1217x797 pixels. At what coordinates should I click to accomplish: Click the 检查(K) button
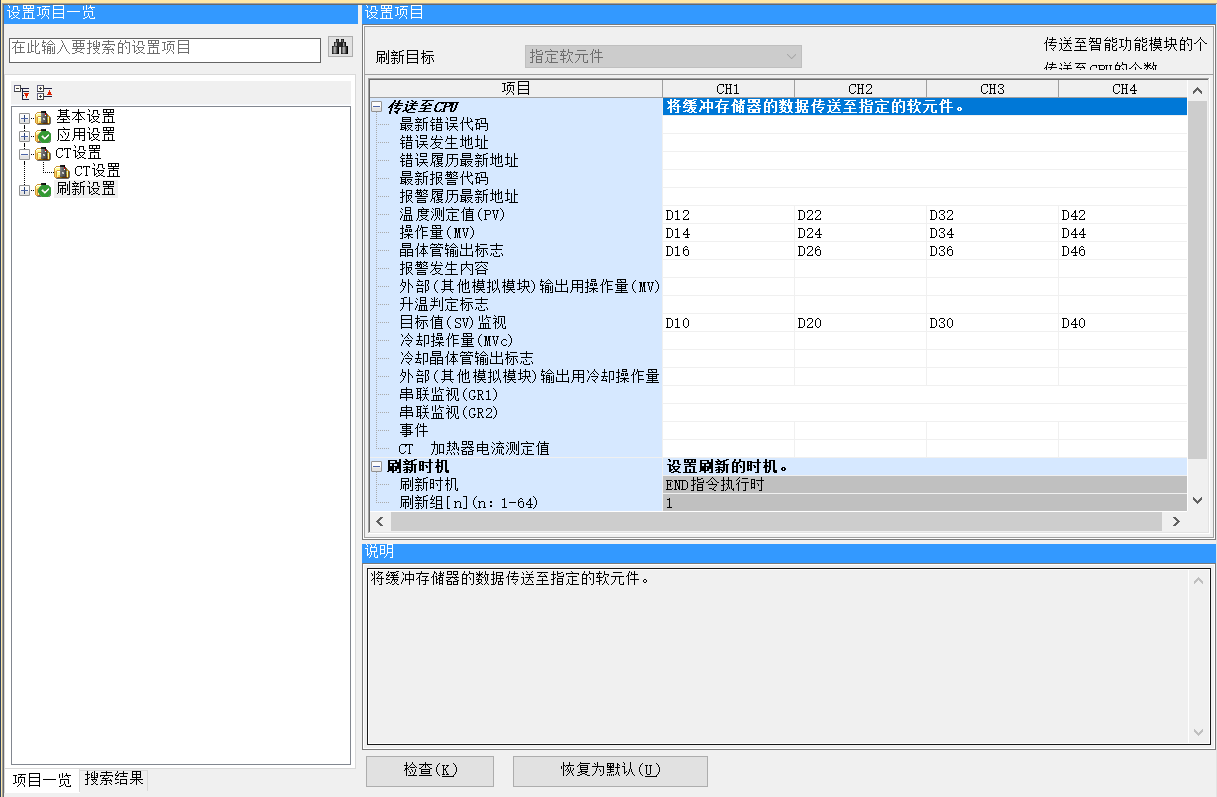click(430, 771)
